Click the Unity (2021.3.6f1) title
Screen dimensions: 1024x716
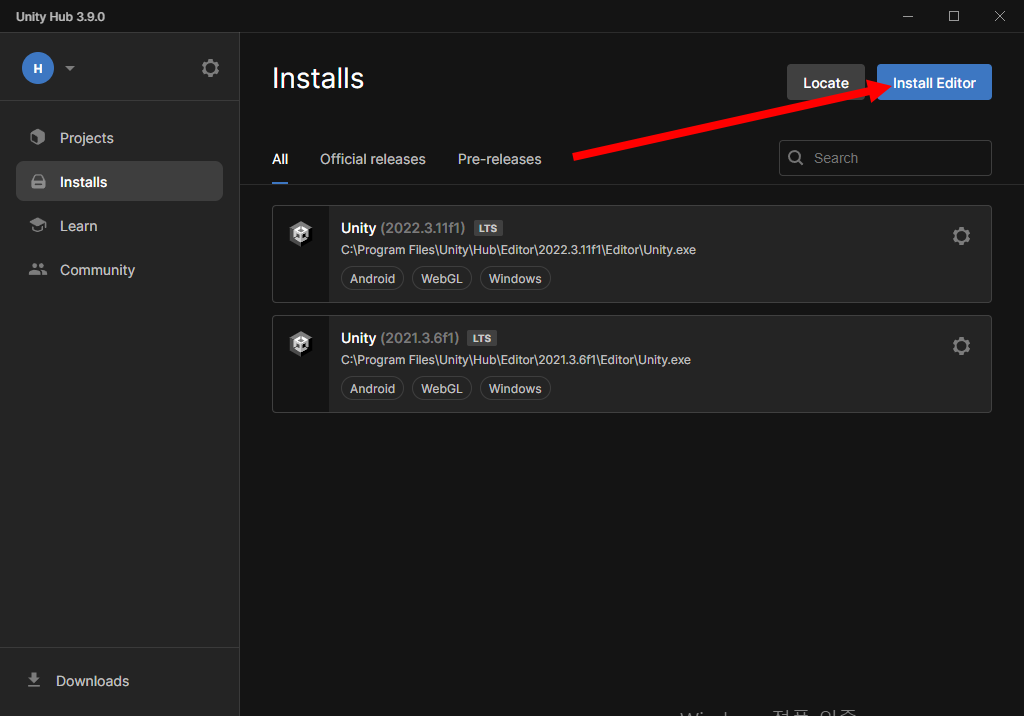pyautogui.click(x=400, y=338)
